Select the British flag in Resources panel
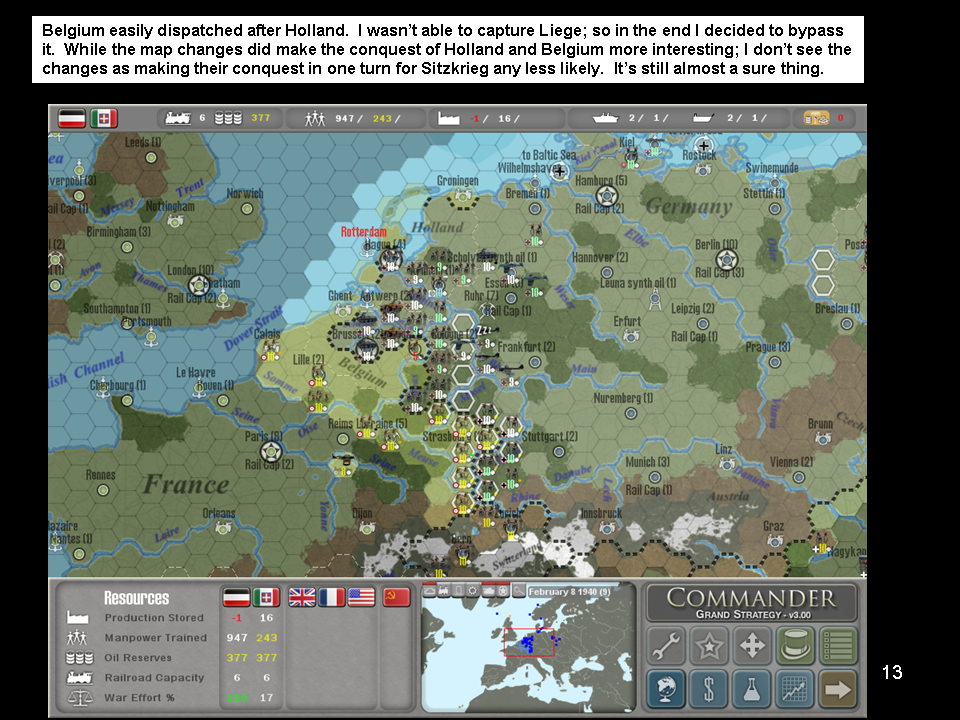This screenshot has height=720, width=960. click(x=302, y=597)
